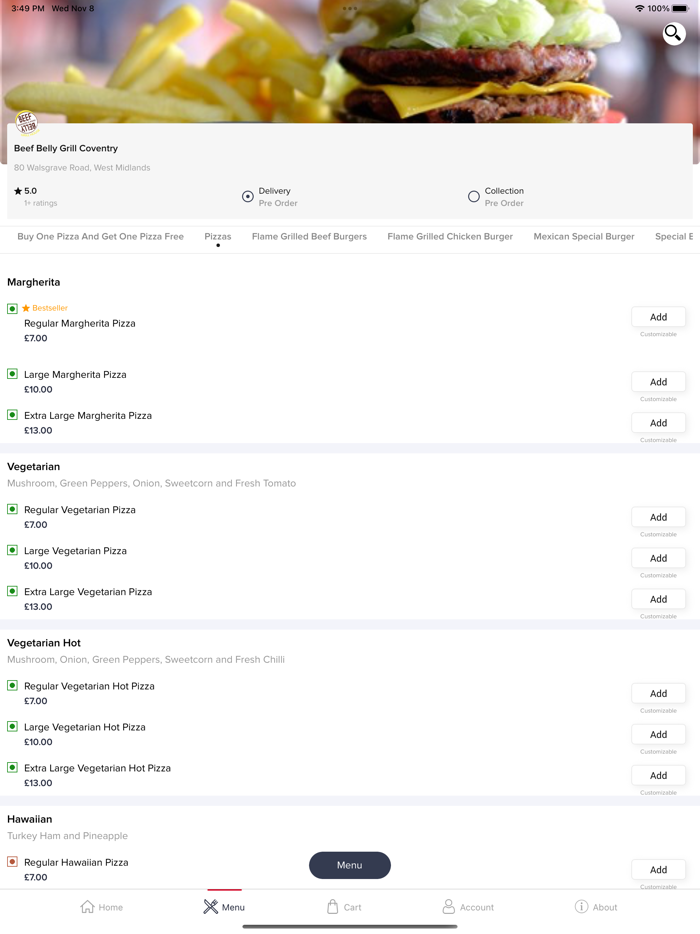Image resolution: width=700 pixels, height=934 pixels.
Task: Tap the 'Vegetarian Hot' section heading
Action: (44, 643)
